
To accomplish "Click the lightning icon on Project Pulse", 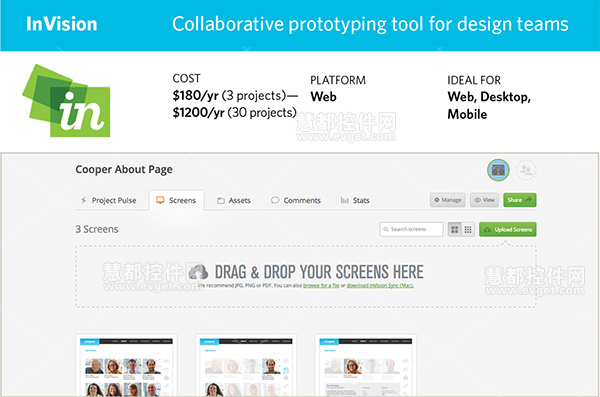I will coord(83,200).
